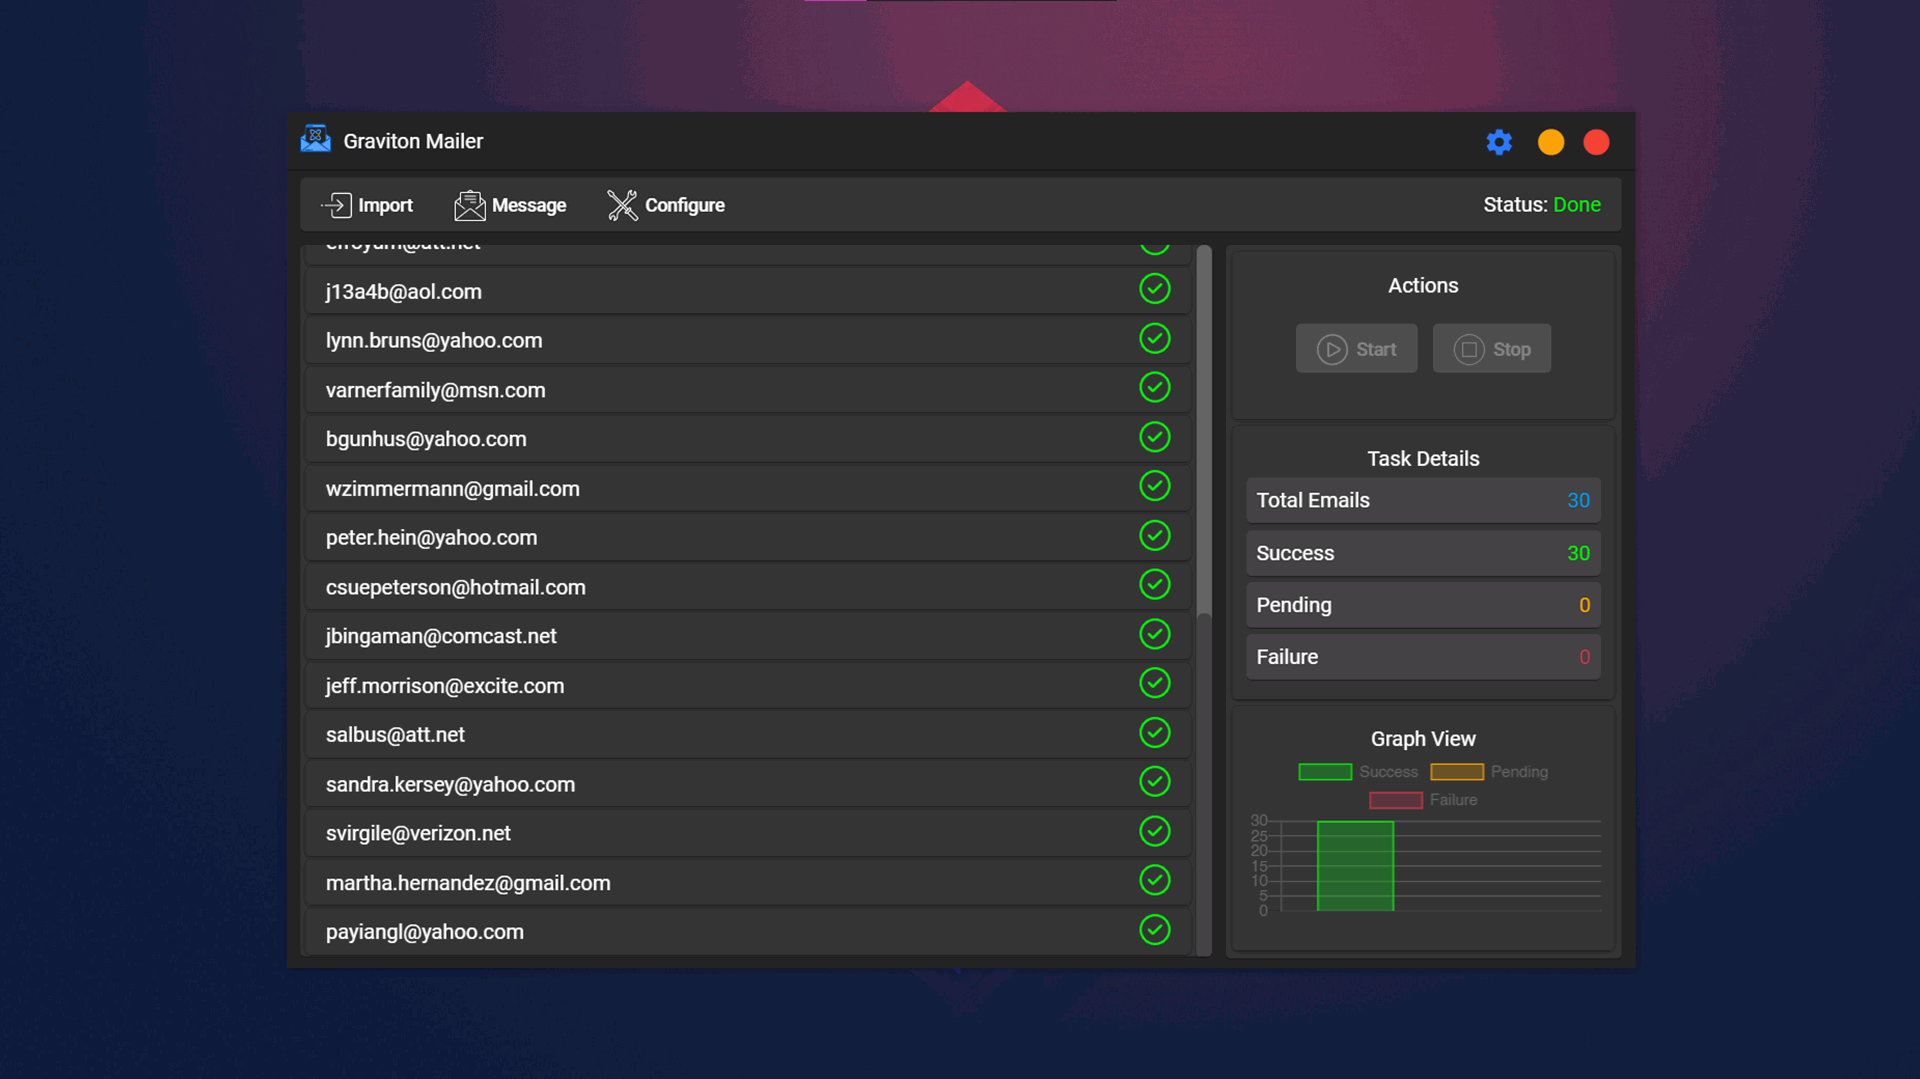Screen dimensions: 1920x1079
Task: Click the Failure count value 0
Action: point(1584,657)
